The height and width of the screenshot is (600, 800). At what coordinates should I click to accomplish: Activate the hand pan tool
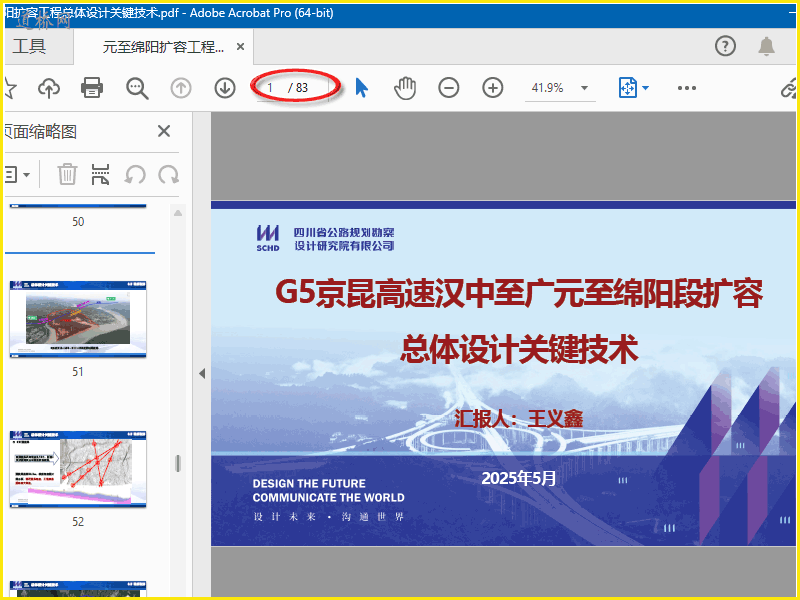(x=405, y=88)
